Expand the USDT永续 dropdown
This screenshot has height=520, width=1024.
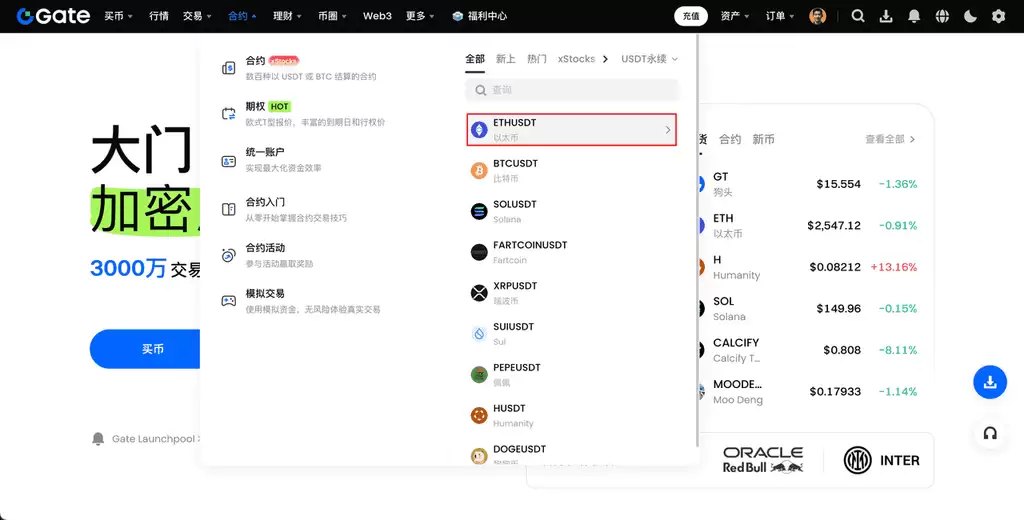click(649, 59)
